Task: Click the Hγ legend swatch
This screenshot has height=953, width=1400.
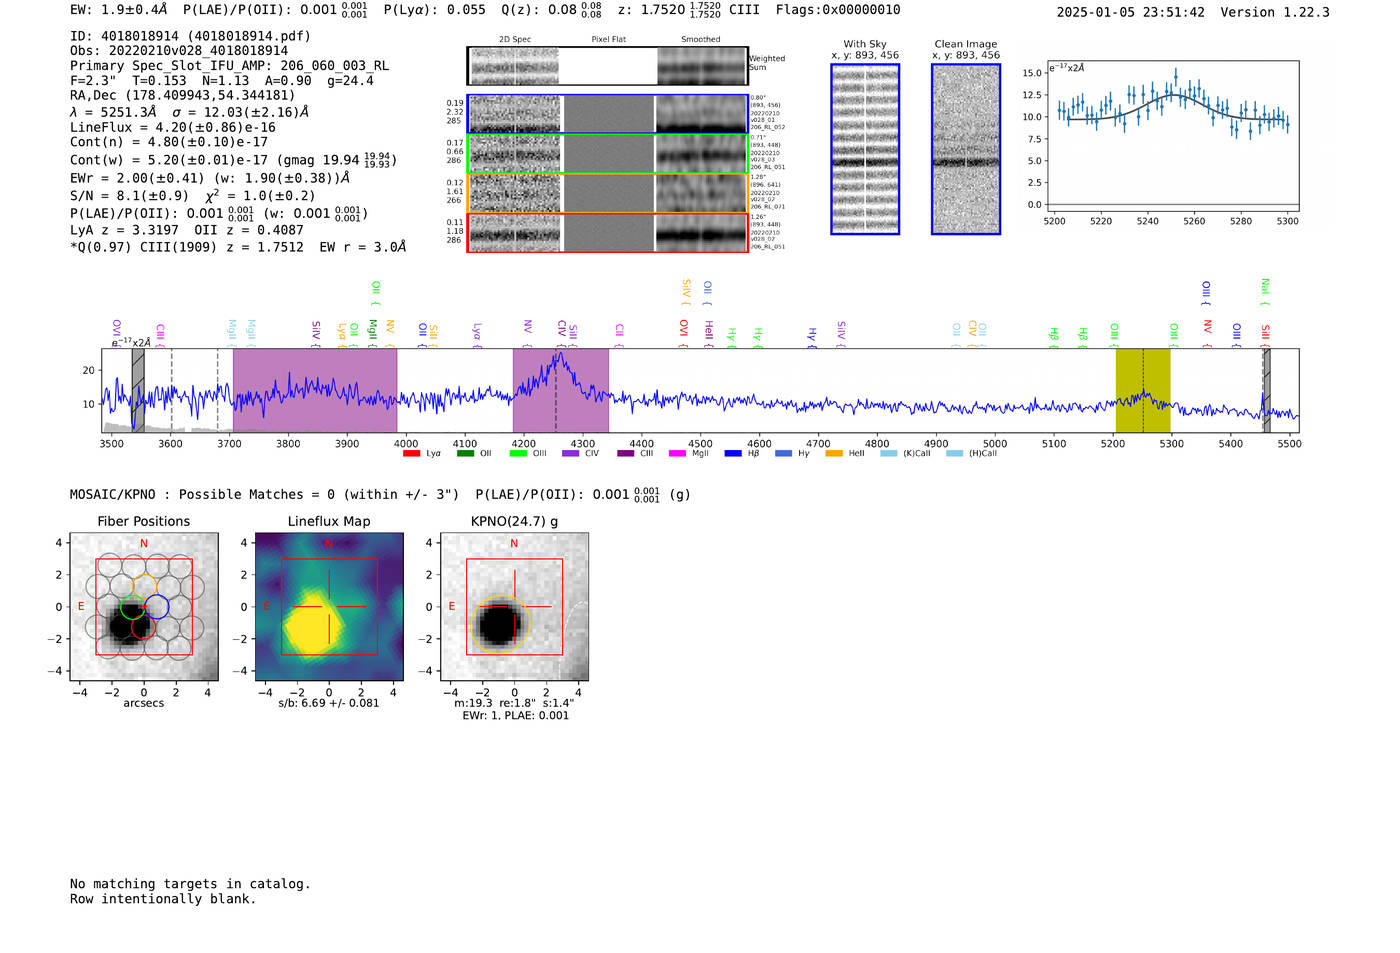Action: pos(783,453)
